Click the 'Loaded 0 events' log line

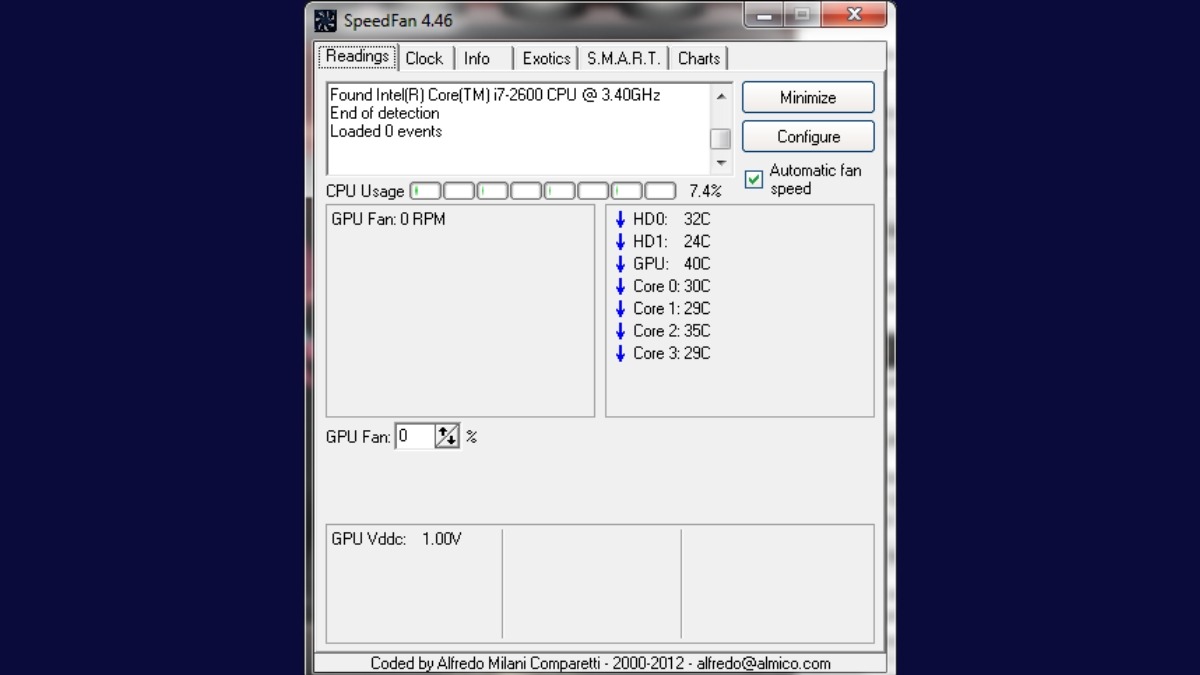pyautogui.click(x=386, y=131)
